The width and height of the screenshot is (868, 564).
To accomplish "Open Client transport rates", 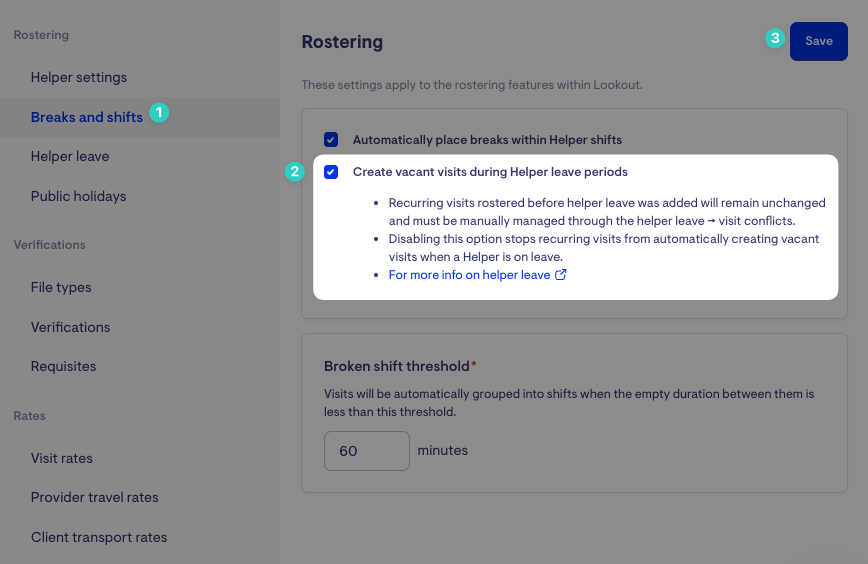I will pos(99,537).
